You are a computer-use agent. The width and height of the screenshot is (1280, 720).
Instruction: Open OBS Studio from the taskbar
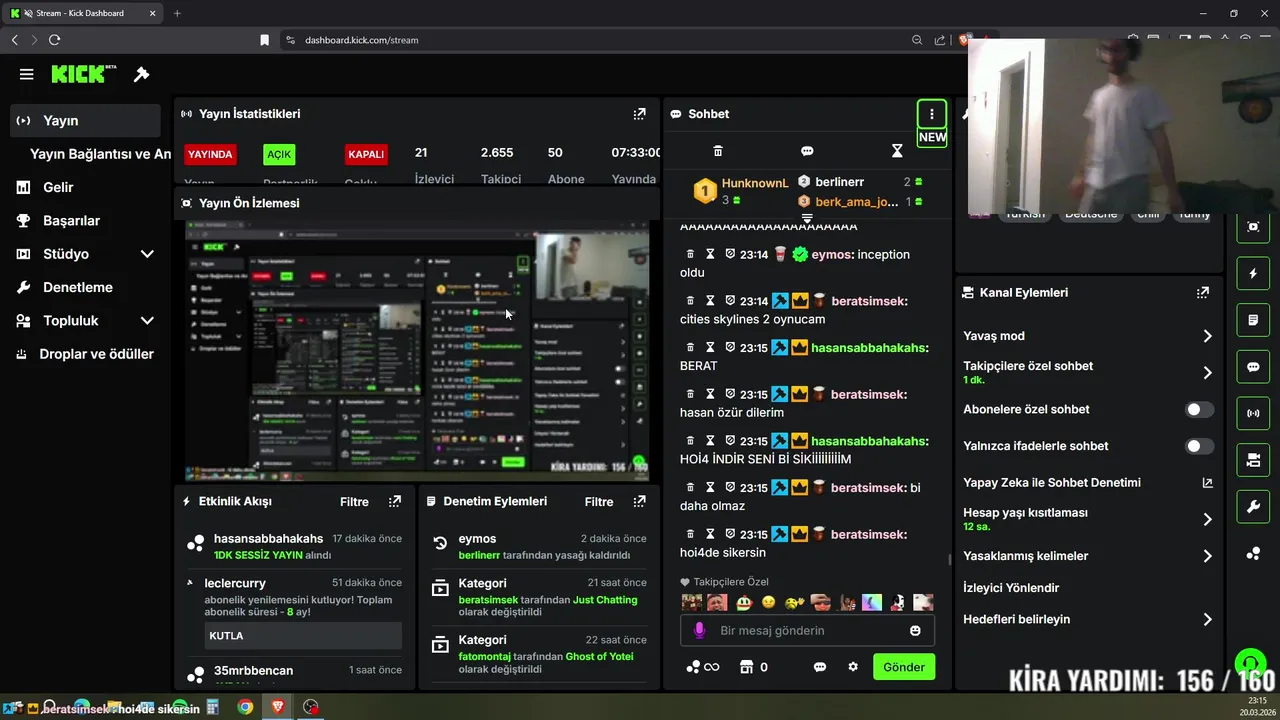click(311, 707)
